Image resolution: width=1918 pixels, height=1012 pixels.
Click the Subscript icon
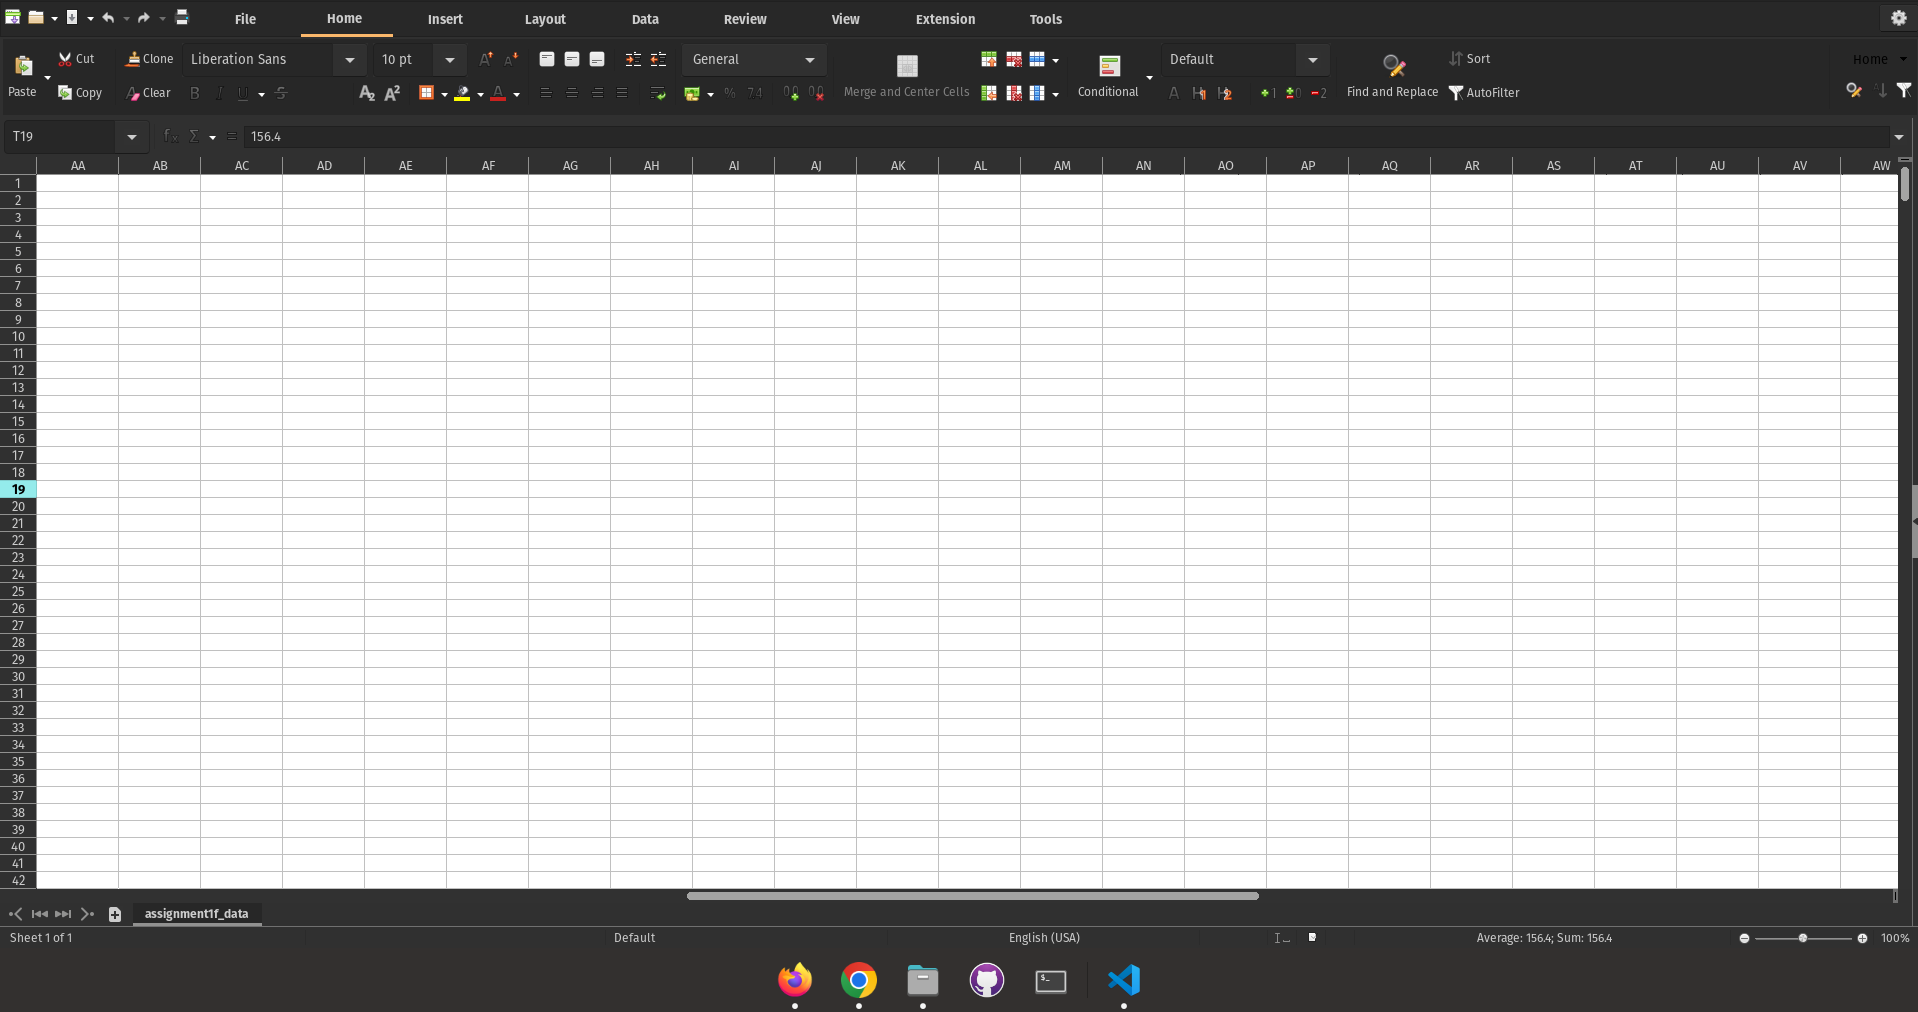click(x=367, y=93)
